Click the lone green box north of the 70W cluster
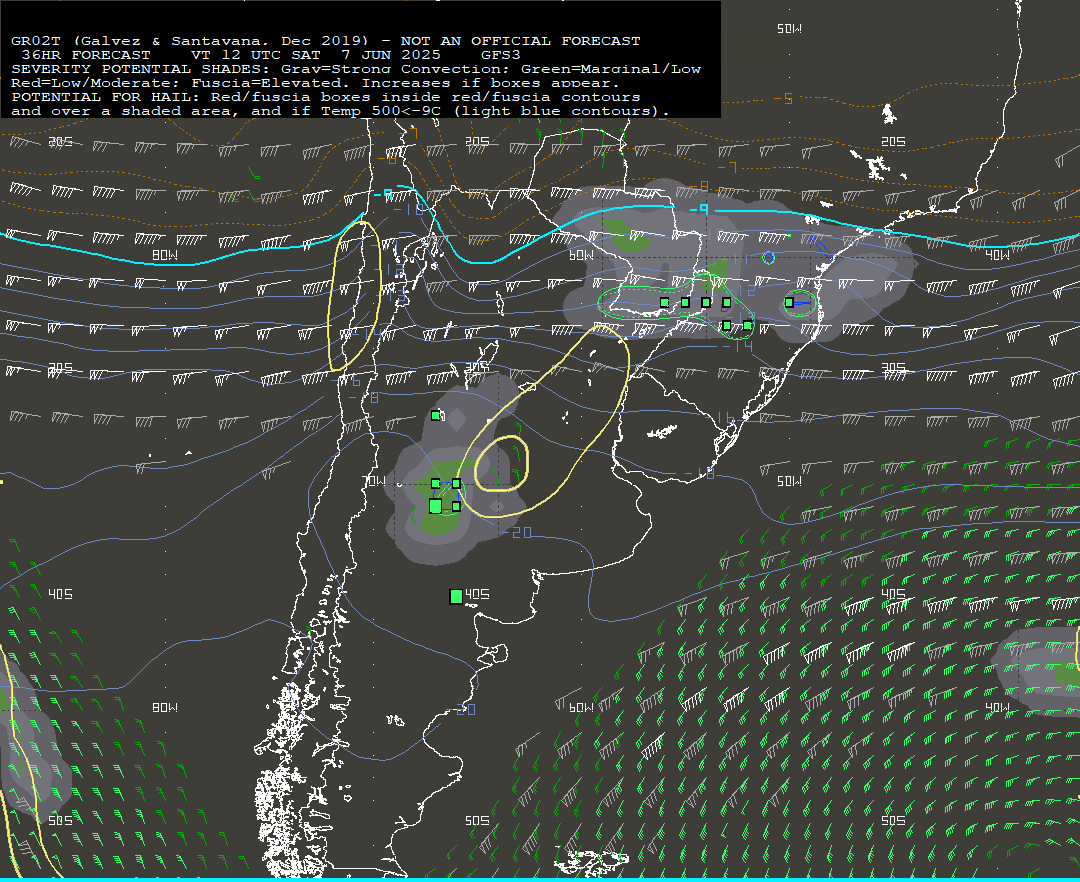The width and height of the screenshot is (1080, 882). [x=435, y=415]
